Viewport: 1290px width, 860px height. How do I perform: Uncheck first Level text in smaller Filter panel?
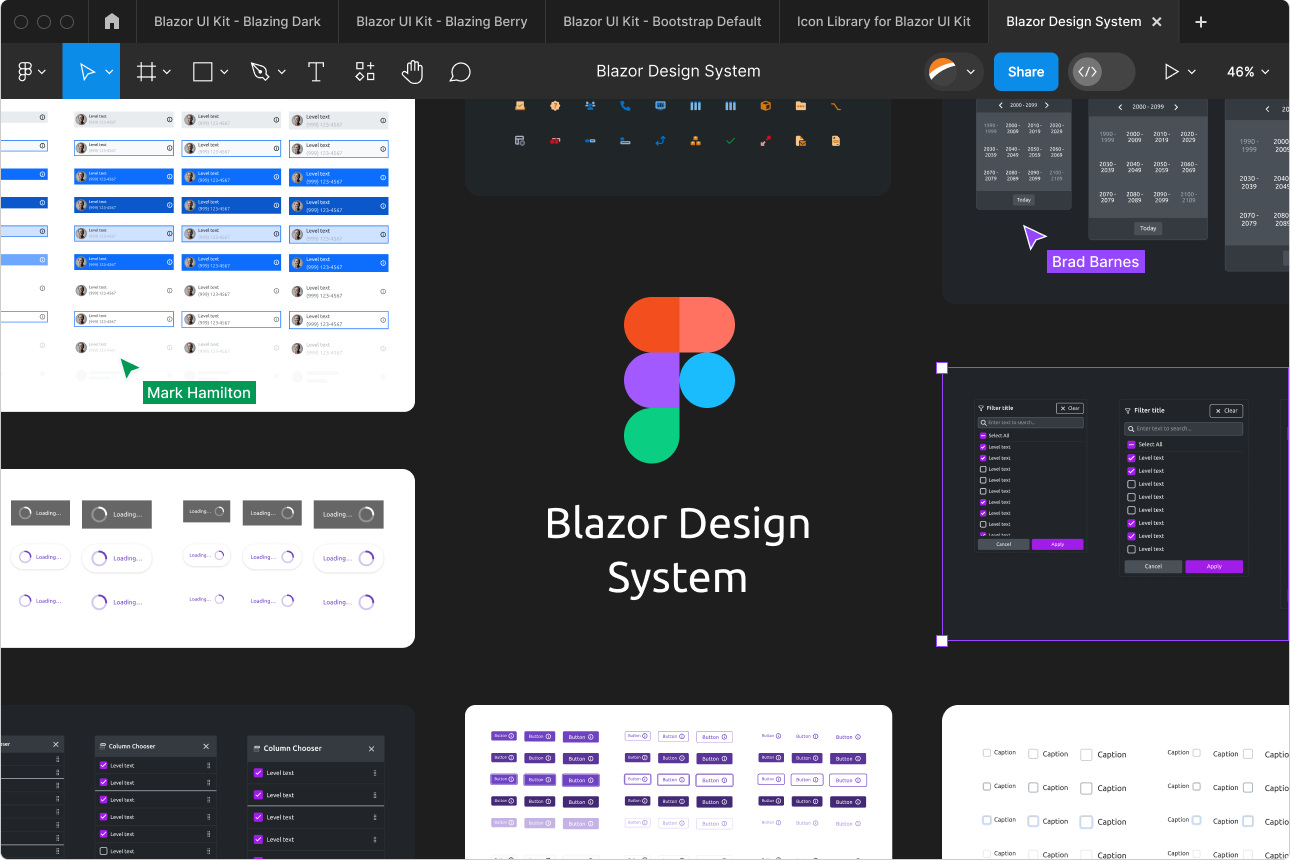(983, 447)
